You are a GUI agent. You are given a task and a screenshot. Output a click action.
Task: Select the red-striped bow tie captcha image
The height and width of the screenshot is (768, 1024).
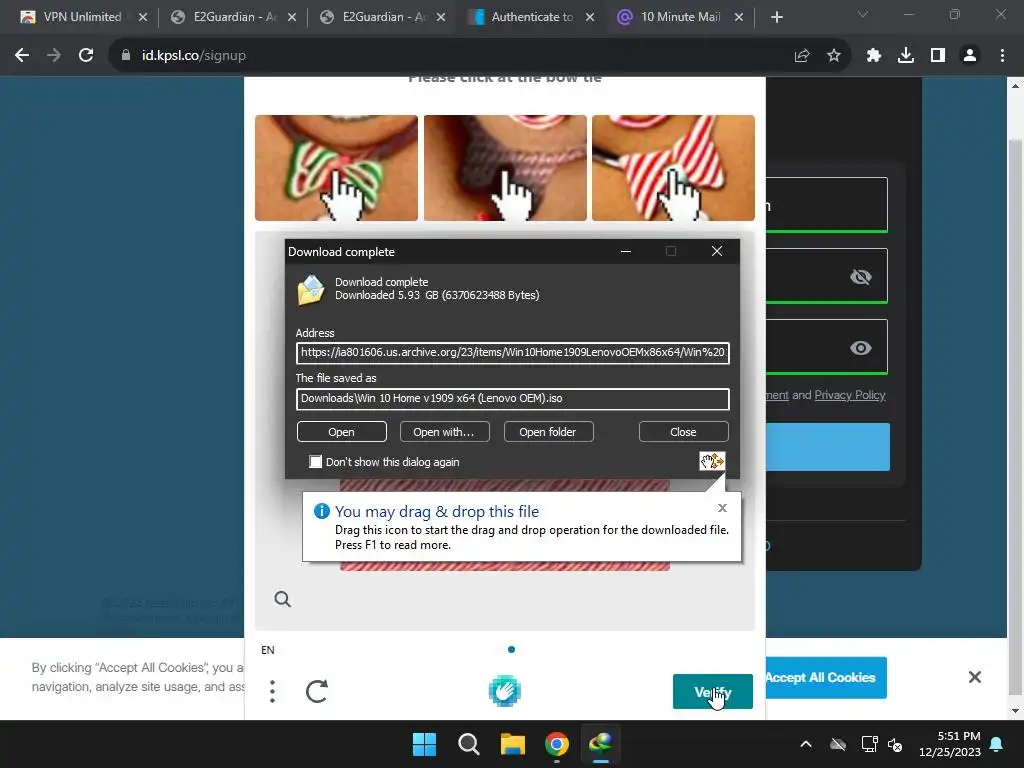point(673,168)
